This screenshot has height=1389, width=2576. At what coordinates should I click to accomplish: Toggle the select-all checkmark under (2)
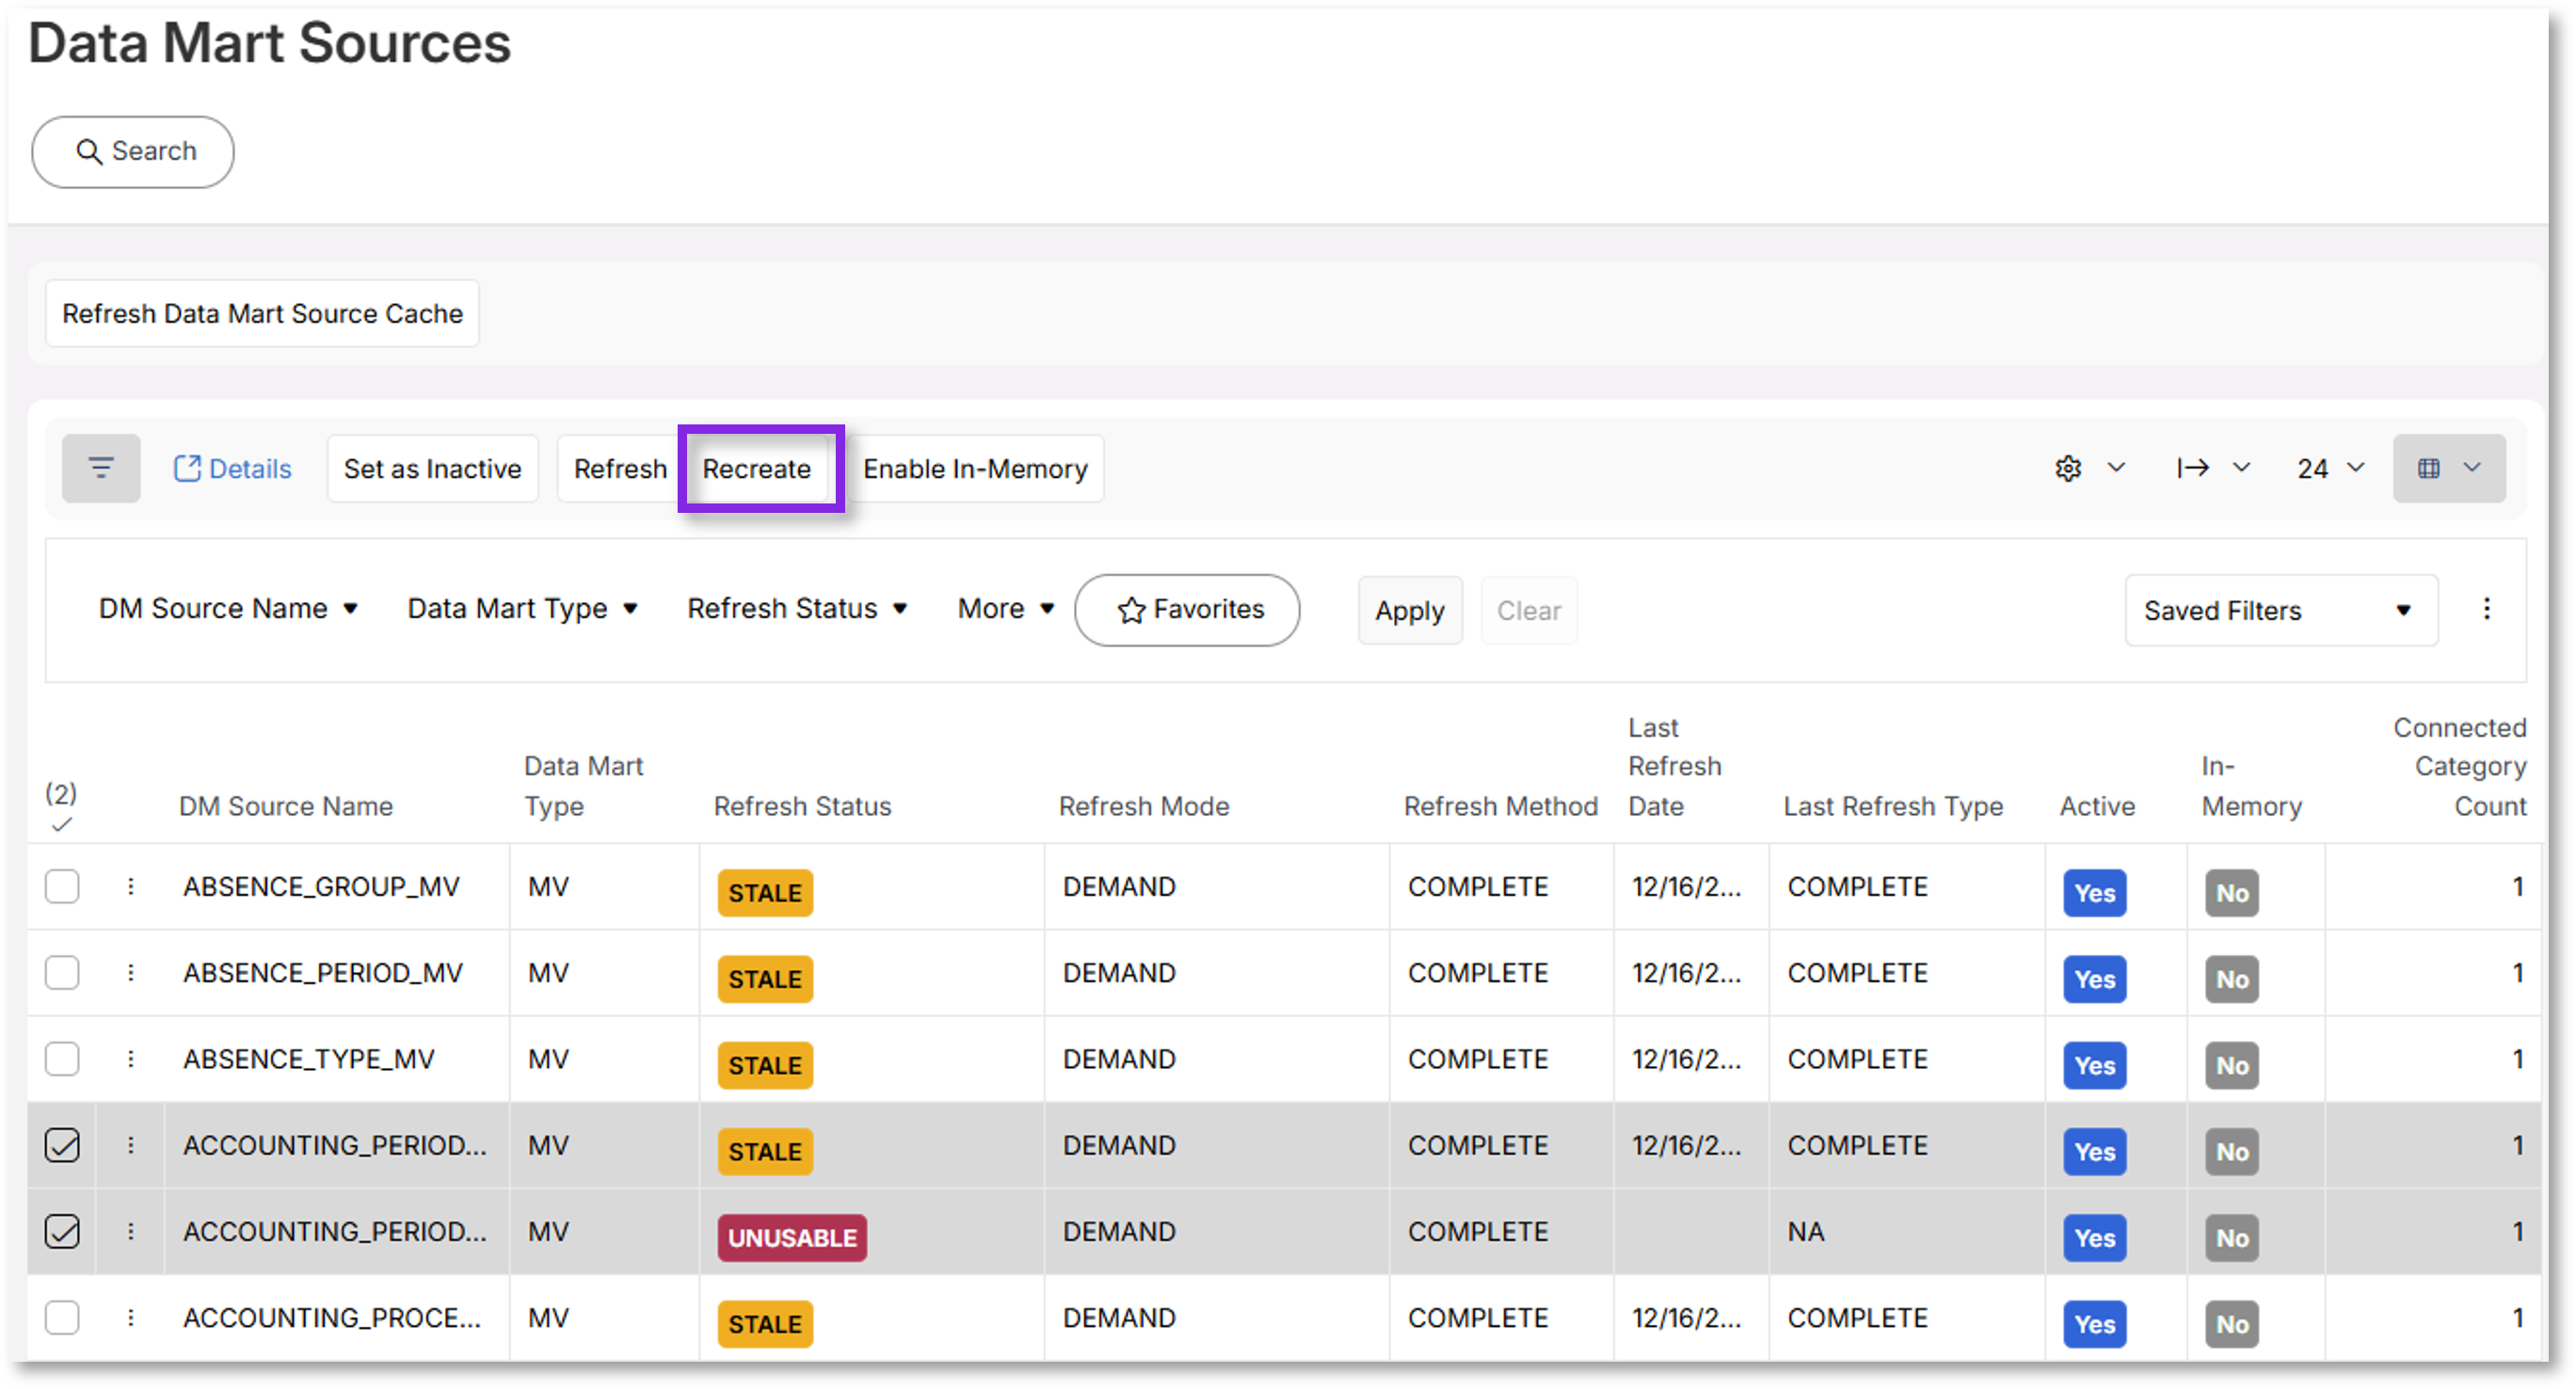pos(61,824)
